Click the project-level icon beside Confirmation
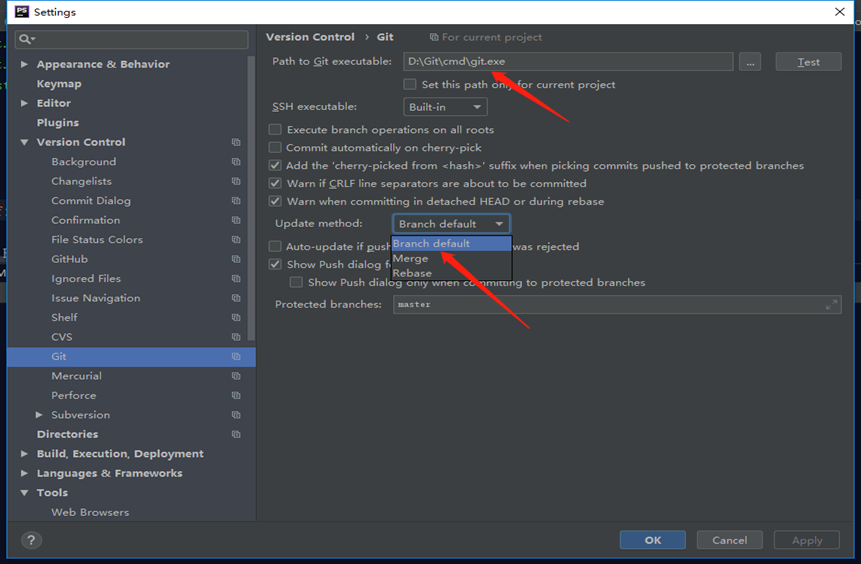 (x=236, y=220)
